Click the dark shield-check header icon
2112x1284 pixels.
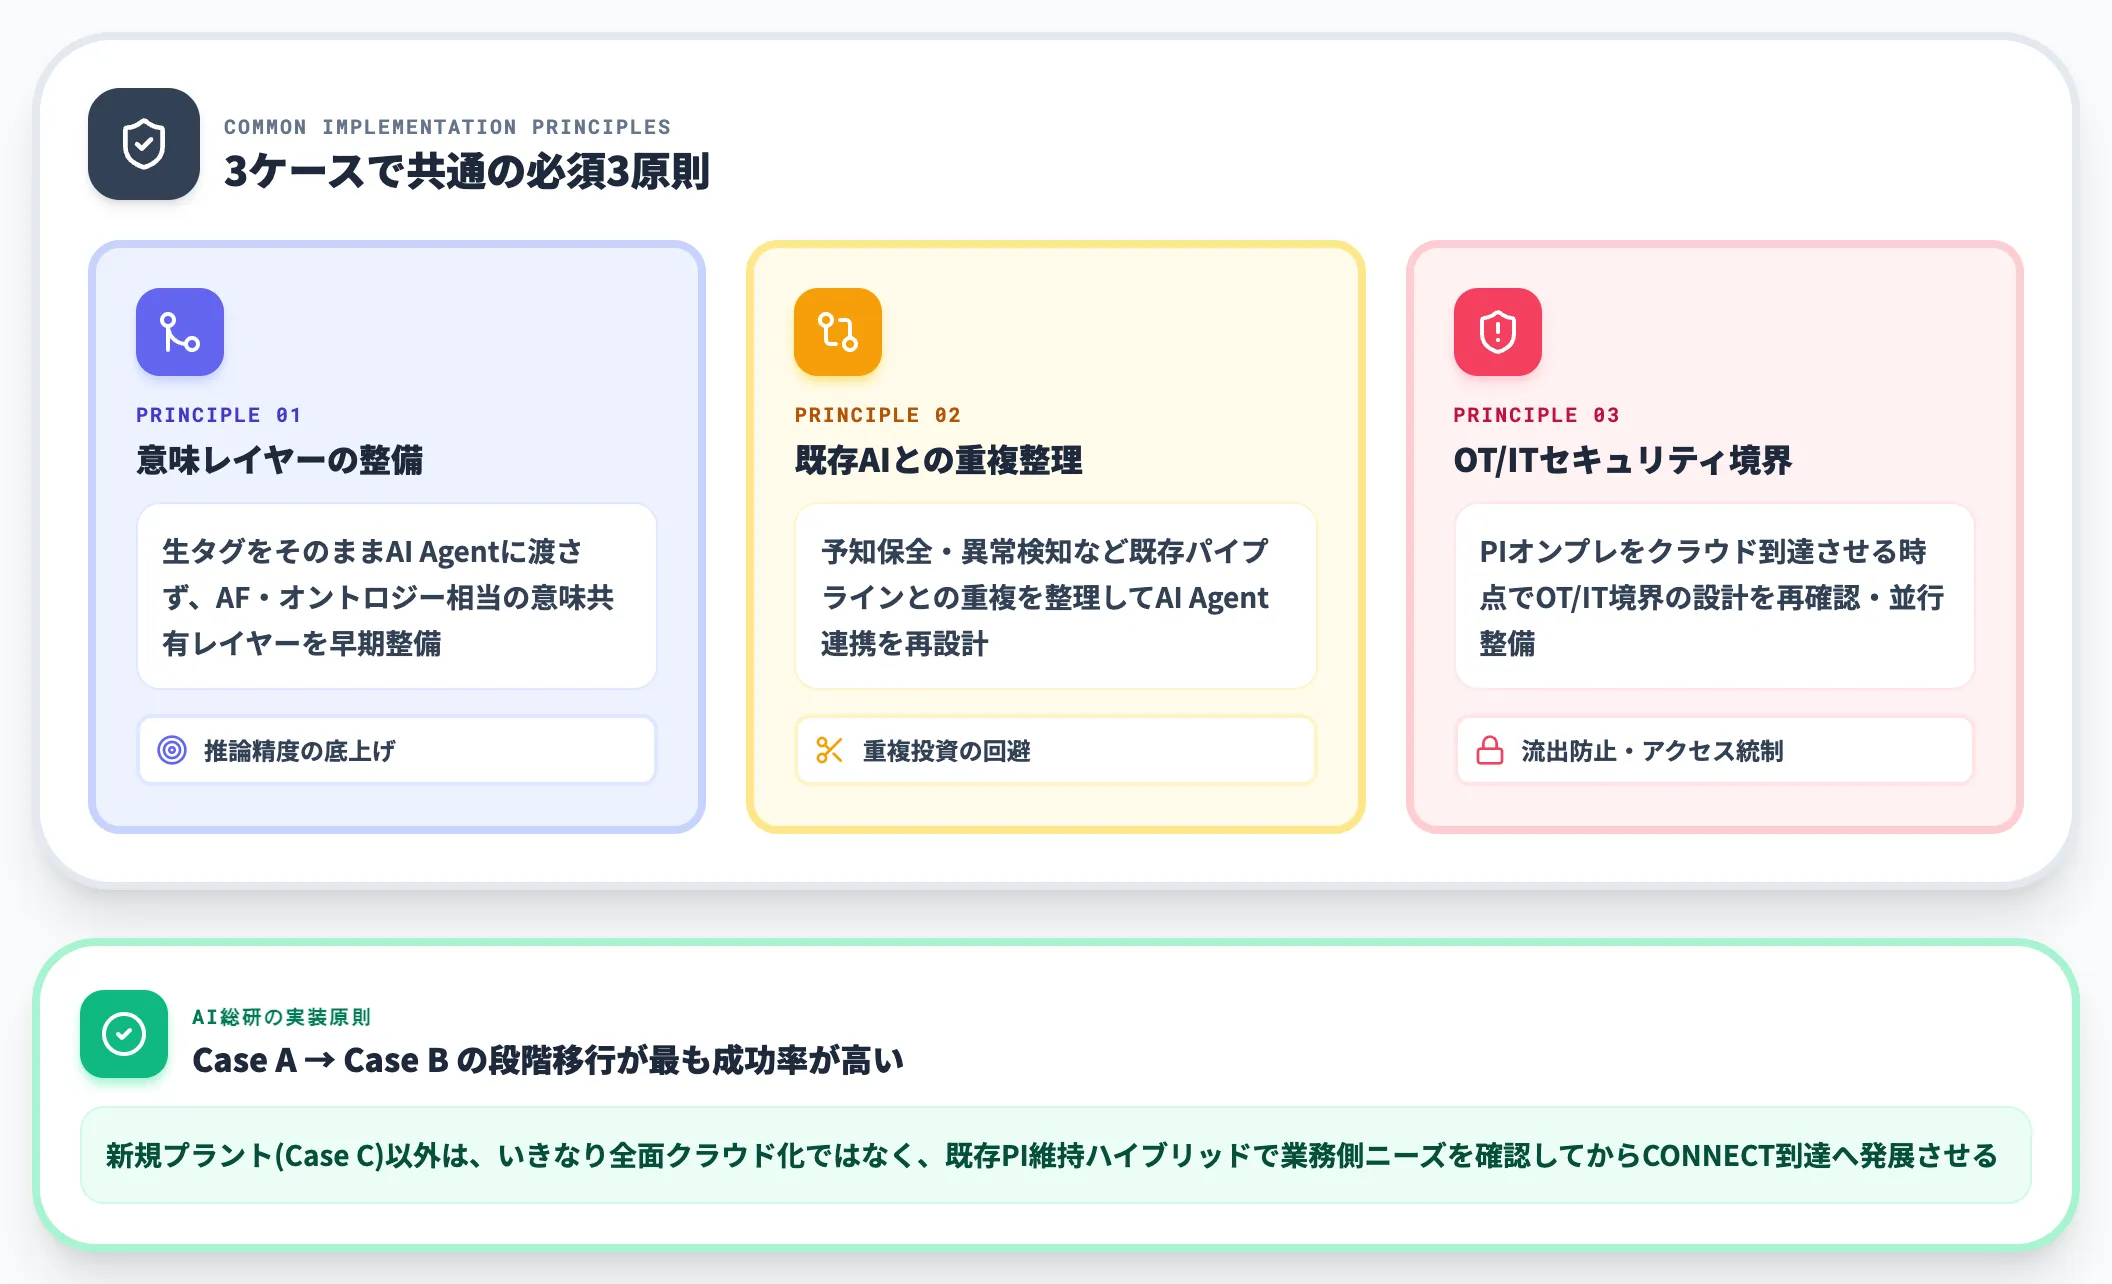coord(144,144)
